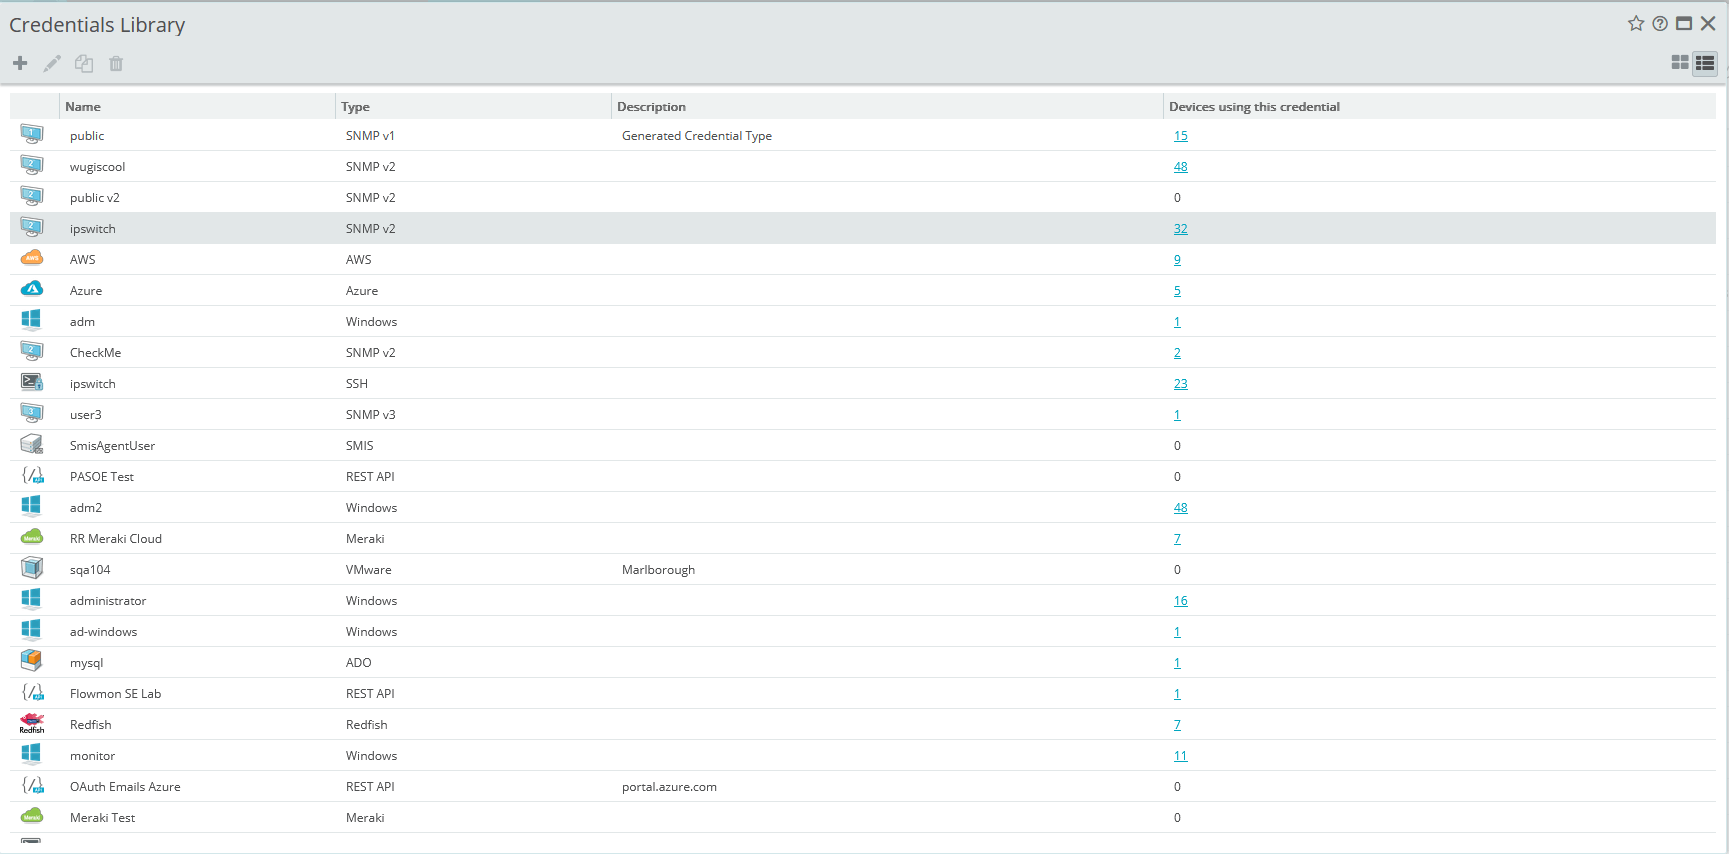Click the user3 credential name

tap(86, 415)
